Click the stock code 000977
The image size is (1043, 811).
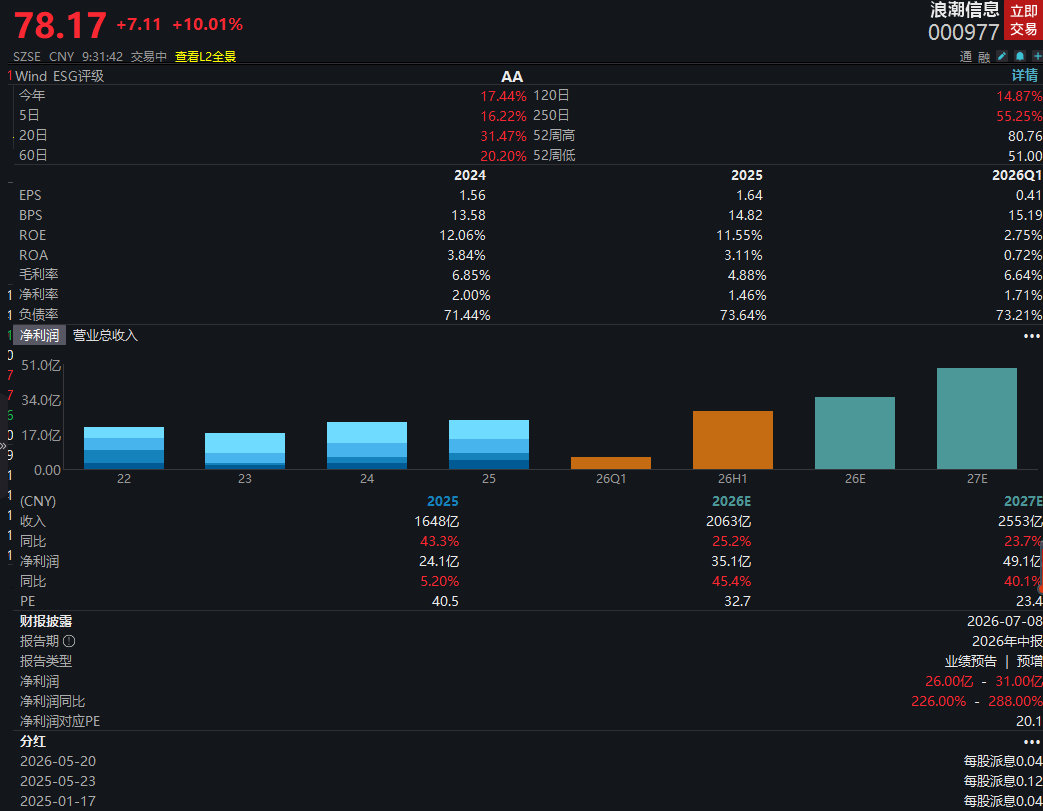pos(963,32)
